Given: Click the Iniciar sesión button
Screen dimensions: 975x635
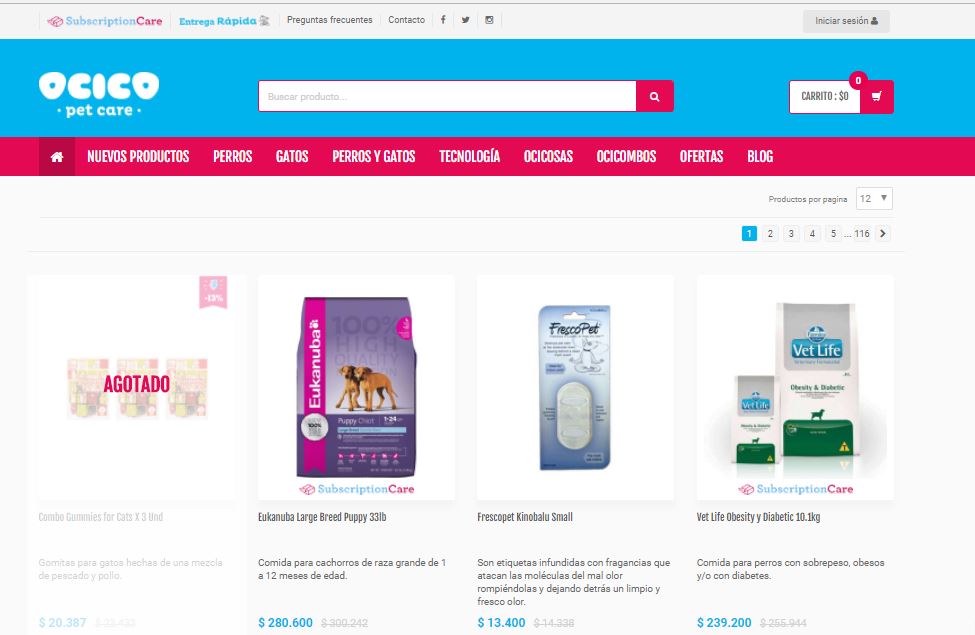Looking at the screenshot, I should click(x=846, y=21).
